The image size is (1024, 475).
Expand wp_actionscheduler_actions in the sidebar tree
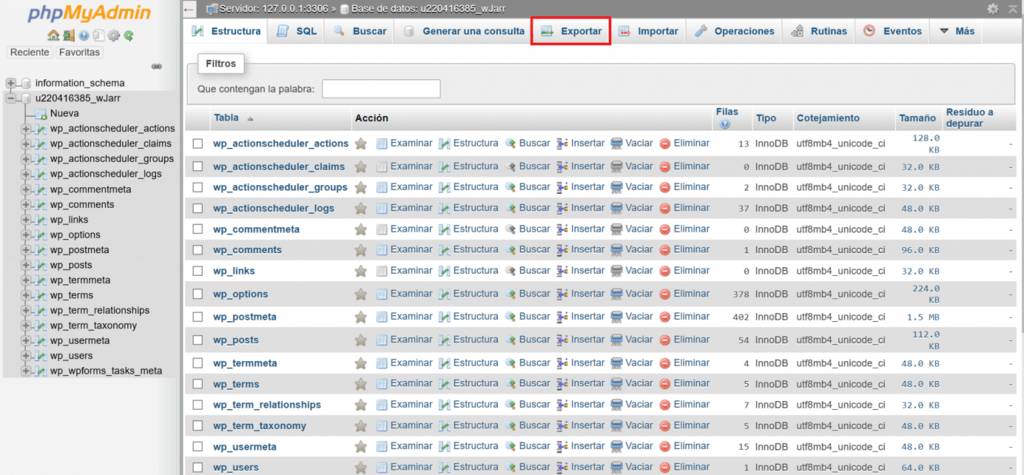coord(26,129)
